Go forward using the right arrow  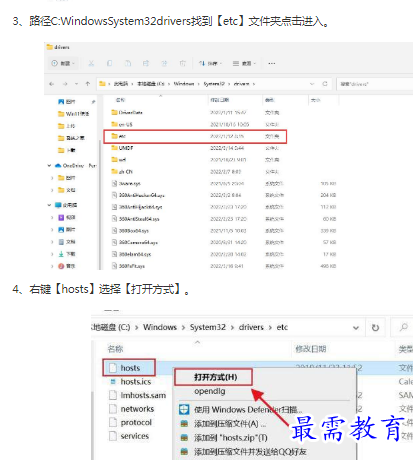pyautogui.click(x=65, y=84)
